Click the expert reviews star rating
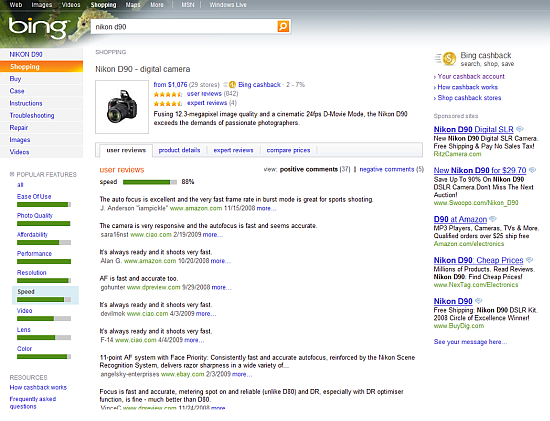 [x=168, y=103]
